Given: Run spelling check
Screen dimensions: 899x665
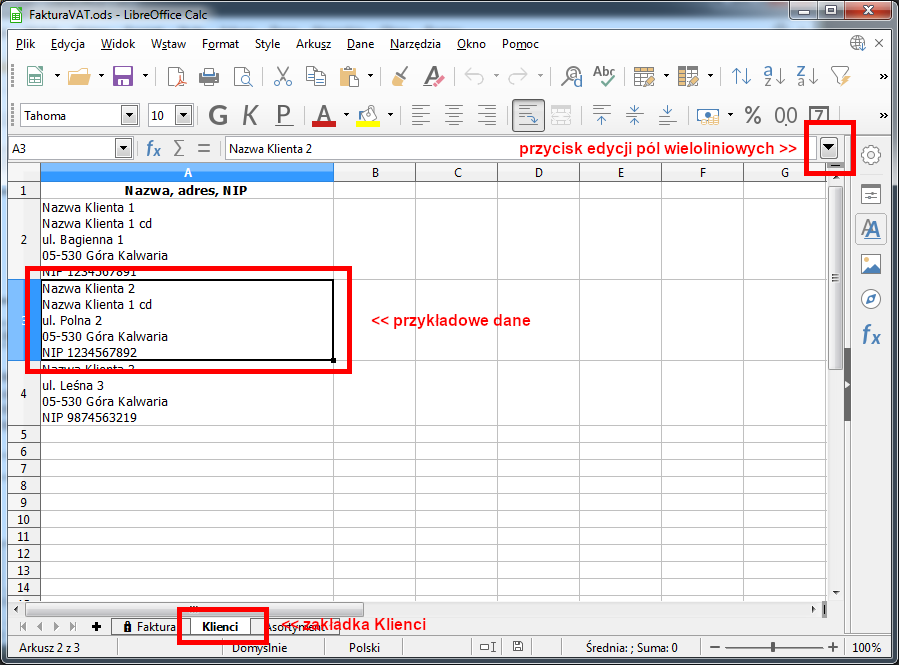Looking at the screenshot, I should click(x=604, y=76).
